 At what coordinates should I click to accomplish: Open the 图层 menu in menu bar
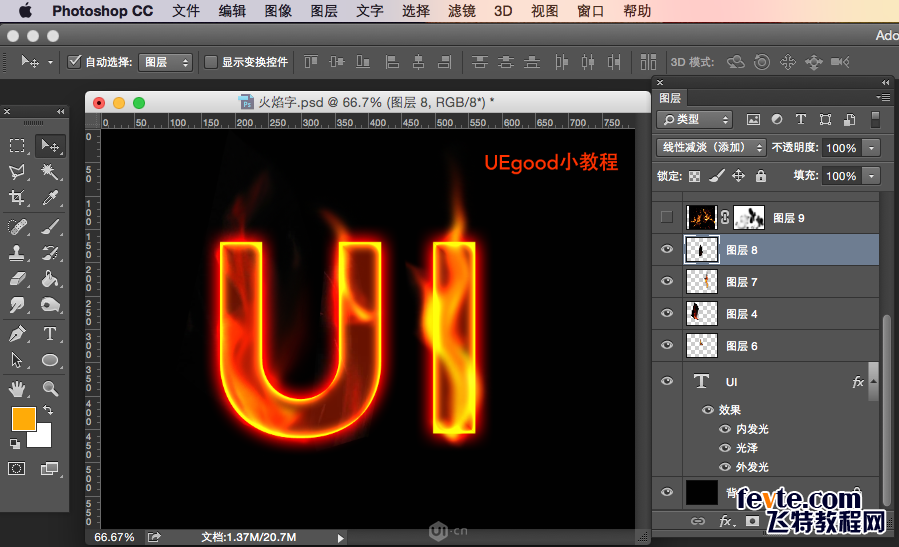click(x=323, y=11)
